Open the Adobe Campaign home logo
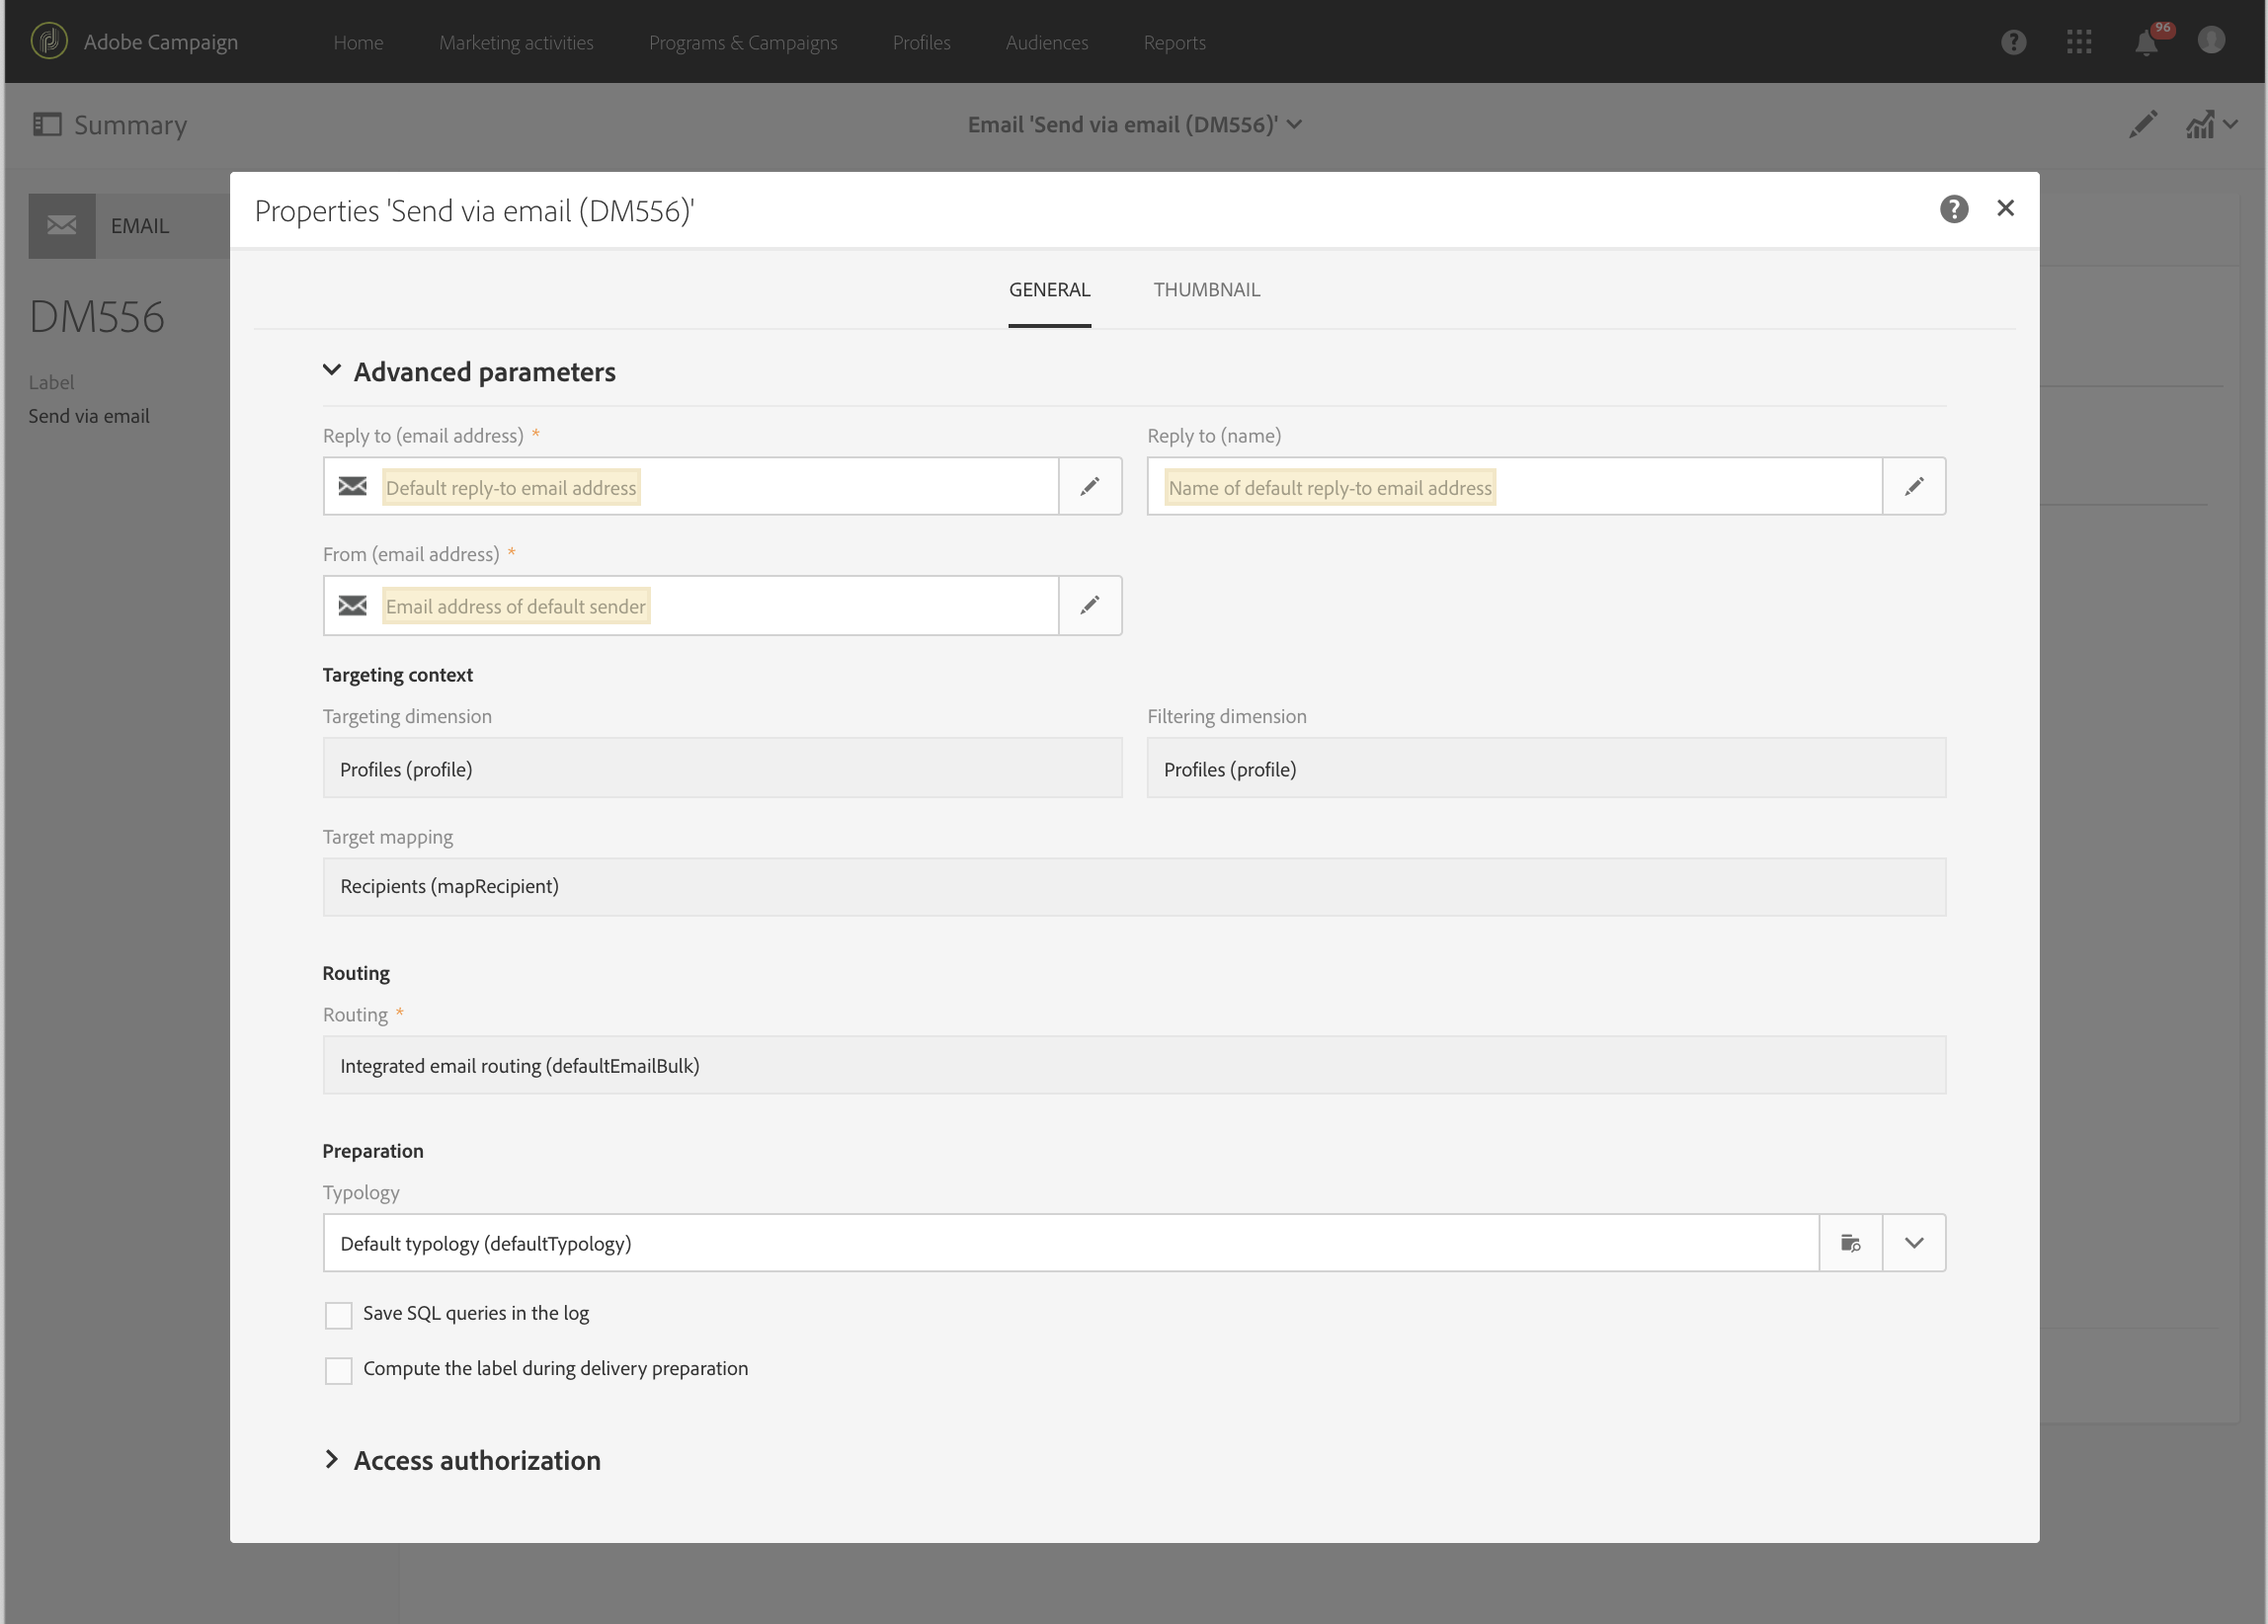 tap(49, 41)
